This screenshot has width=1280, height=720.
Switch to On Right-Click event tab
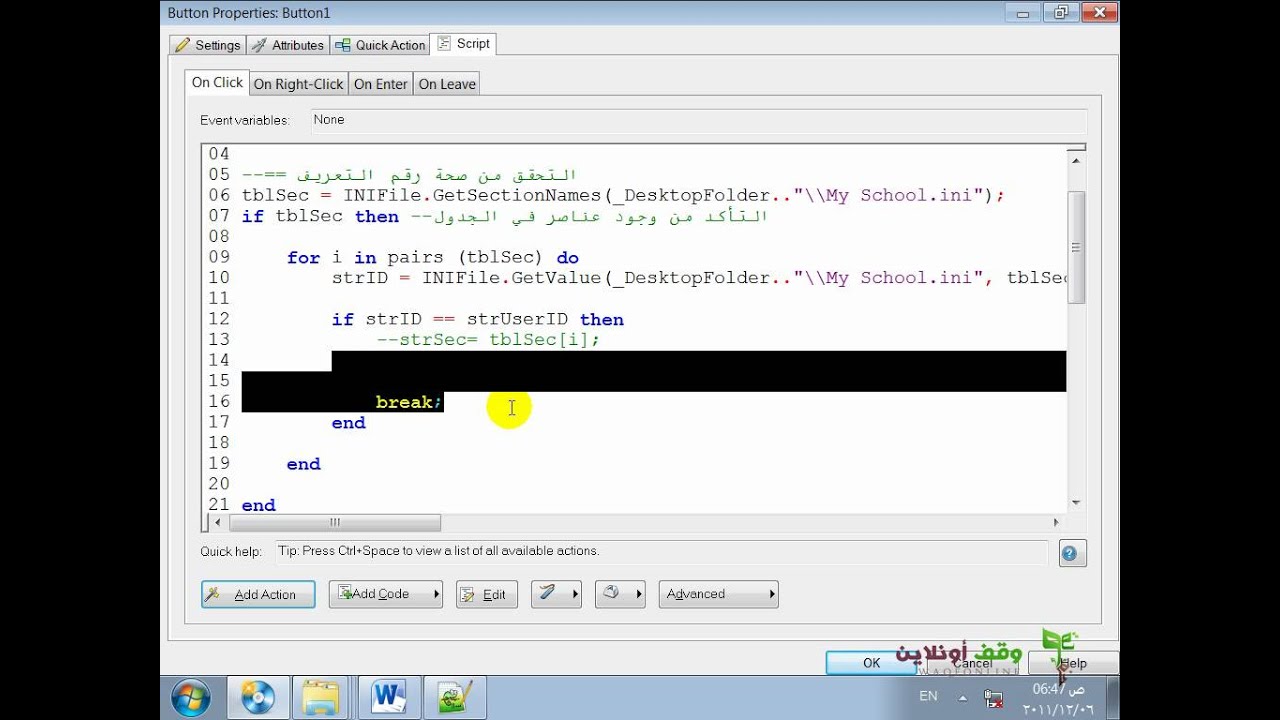click(x=298, y=84)
